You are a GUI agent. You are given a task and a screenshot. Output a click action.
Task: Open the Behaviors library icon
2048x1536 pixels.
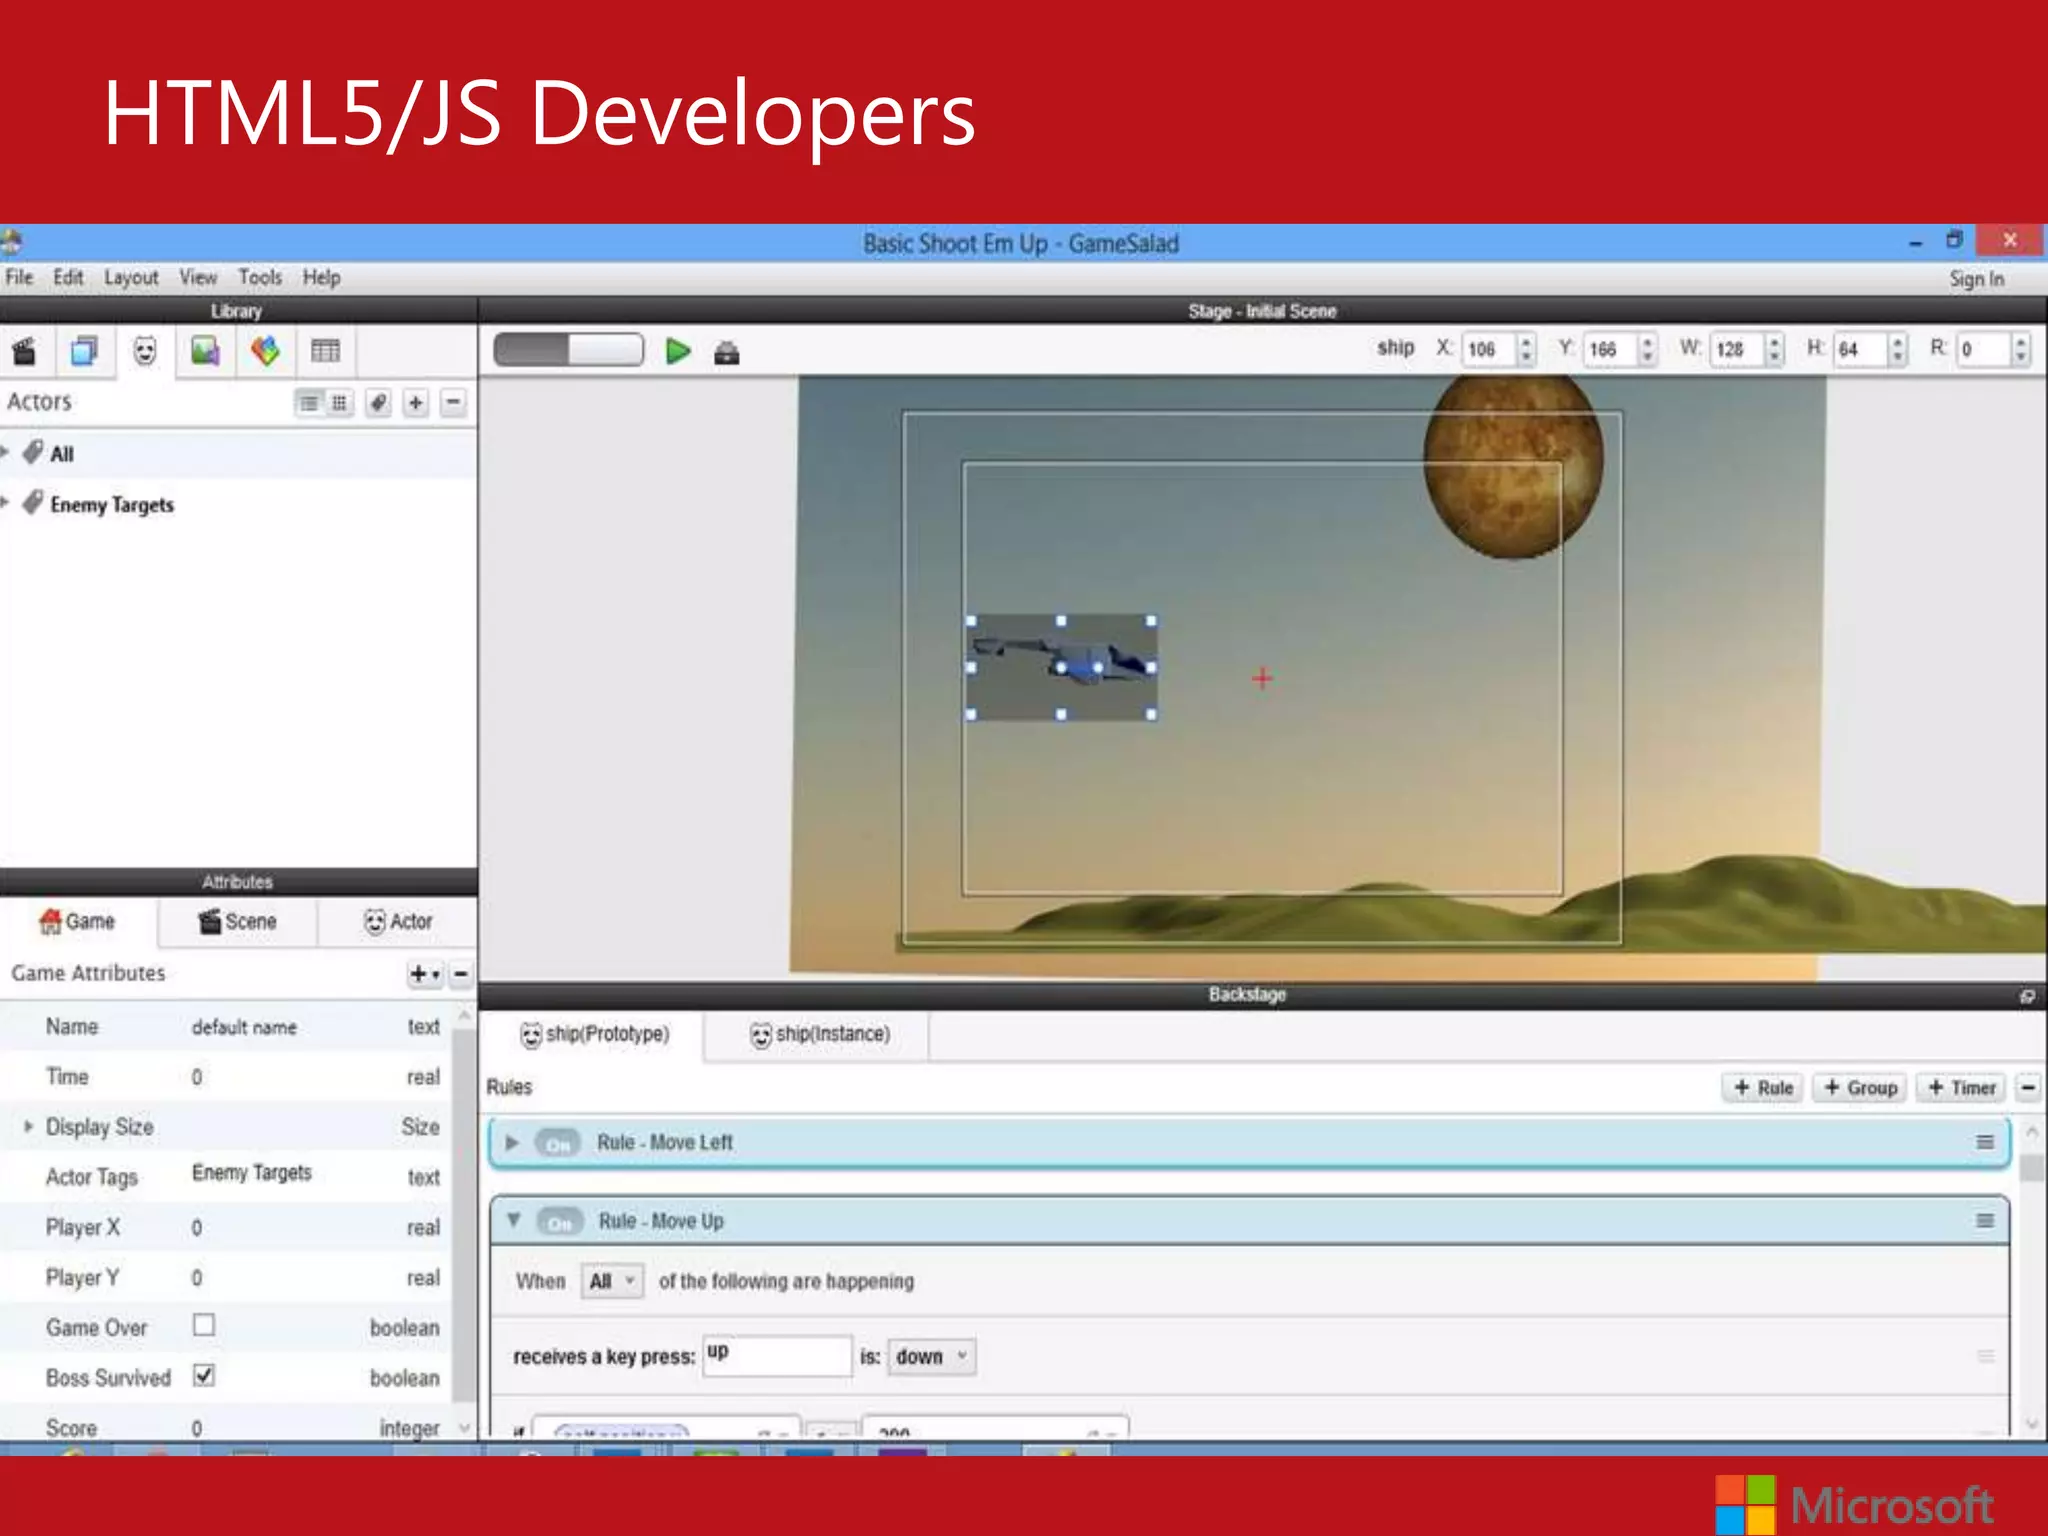tap(265, 352)
